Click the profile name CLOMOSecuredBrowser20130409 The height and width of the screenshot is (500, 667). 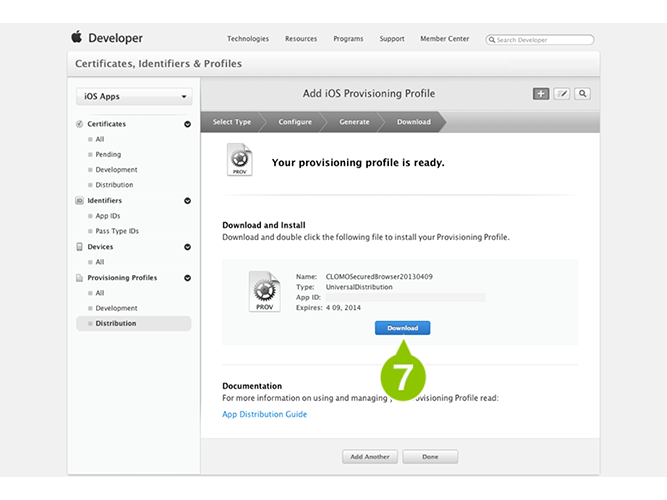[x=379, y=277]
